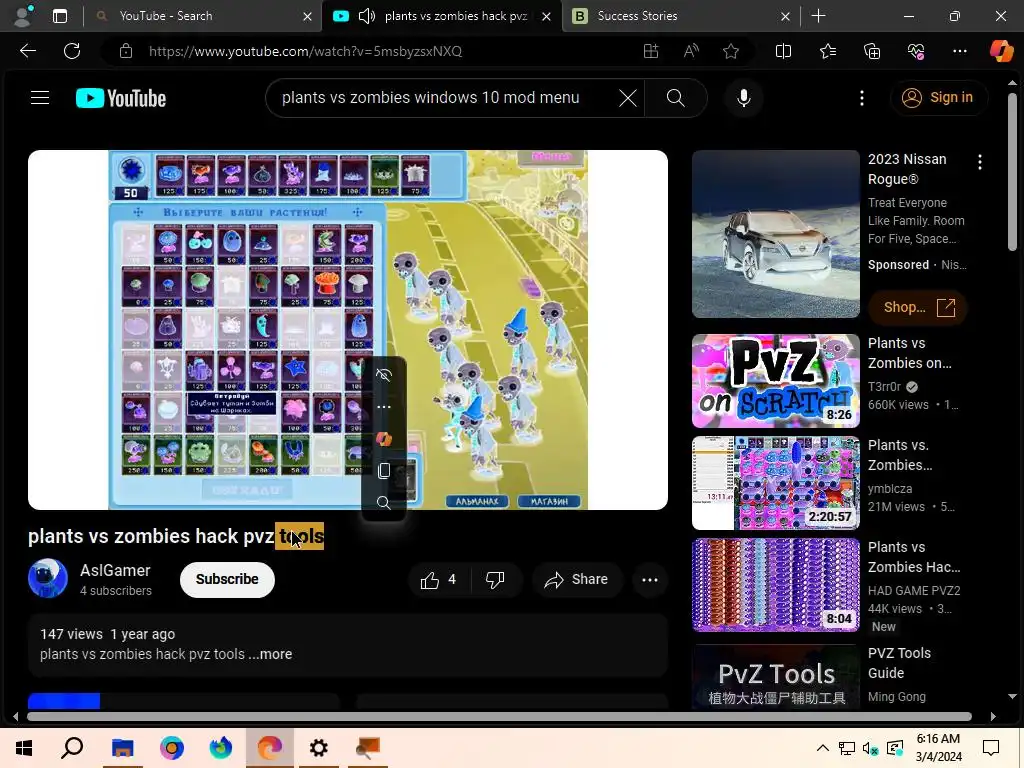The width and height of the screenshot is (1024, 768).
Task: Open the Favorites list
Action: click(827, 51)
